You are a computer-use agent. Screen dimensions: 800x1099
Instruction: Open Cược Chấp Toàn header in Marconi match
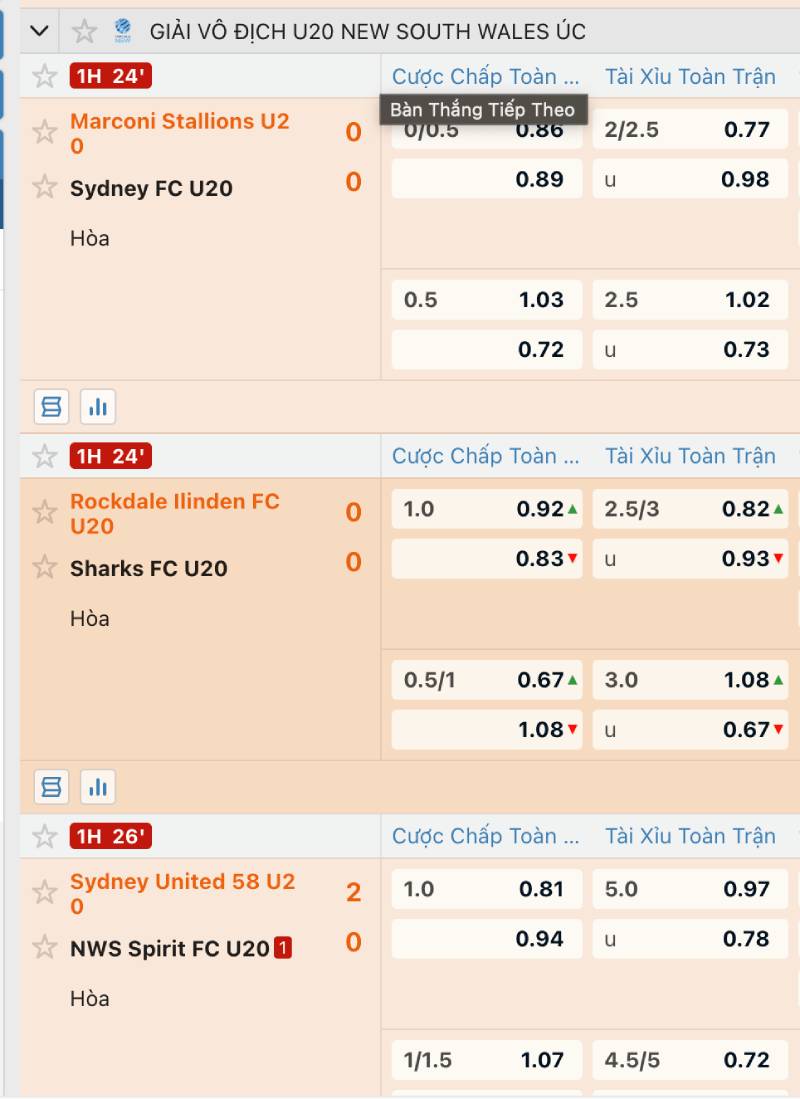click(485, 76)
